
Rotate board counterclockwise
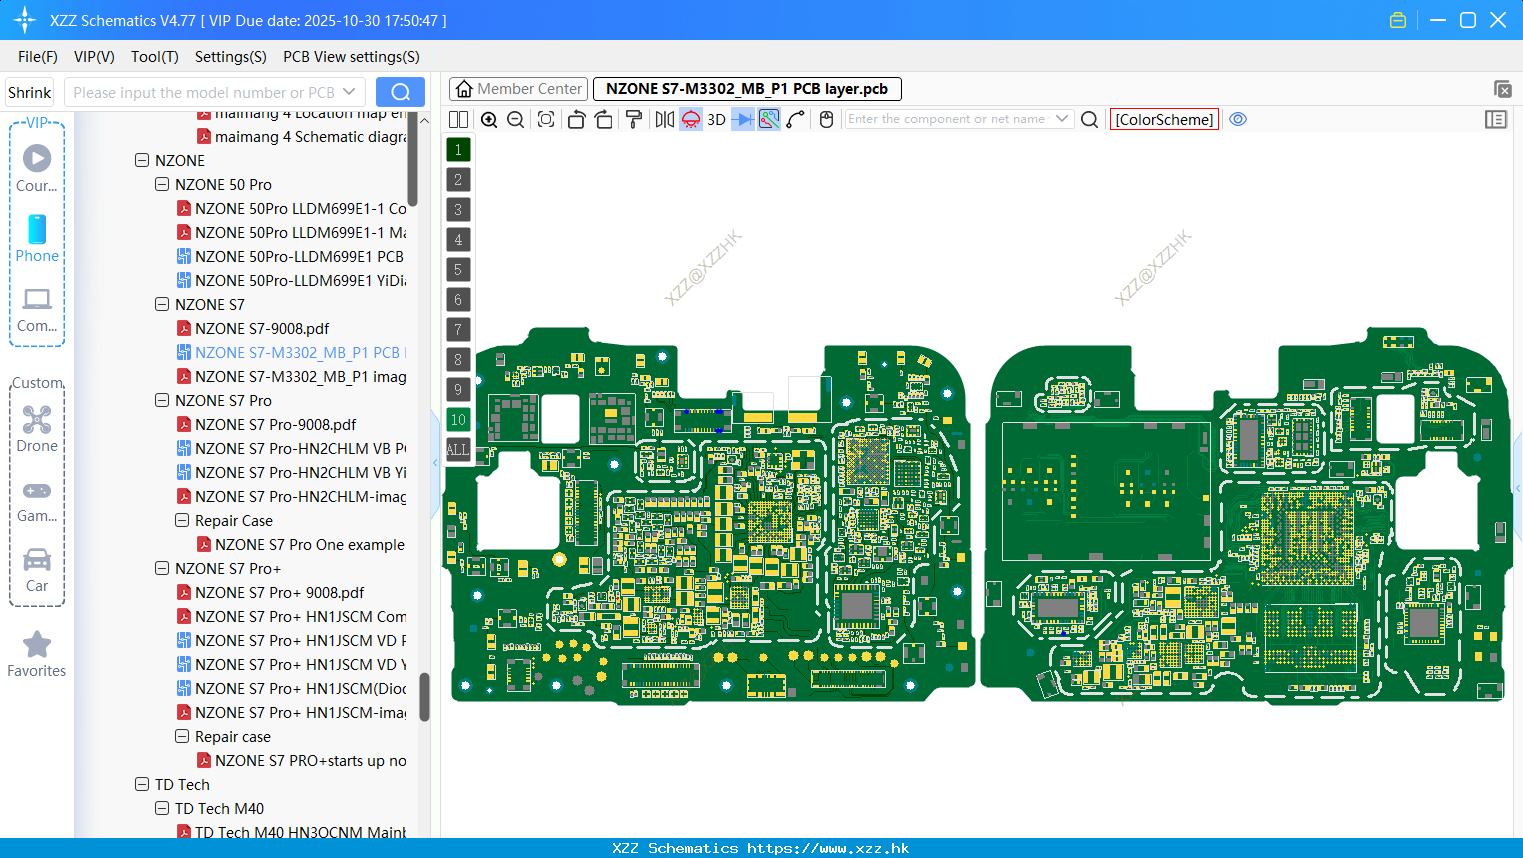[576, 119]
